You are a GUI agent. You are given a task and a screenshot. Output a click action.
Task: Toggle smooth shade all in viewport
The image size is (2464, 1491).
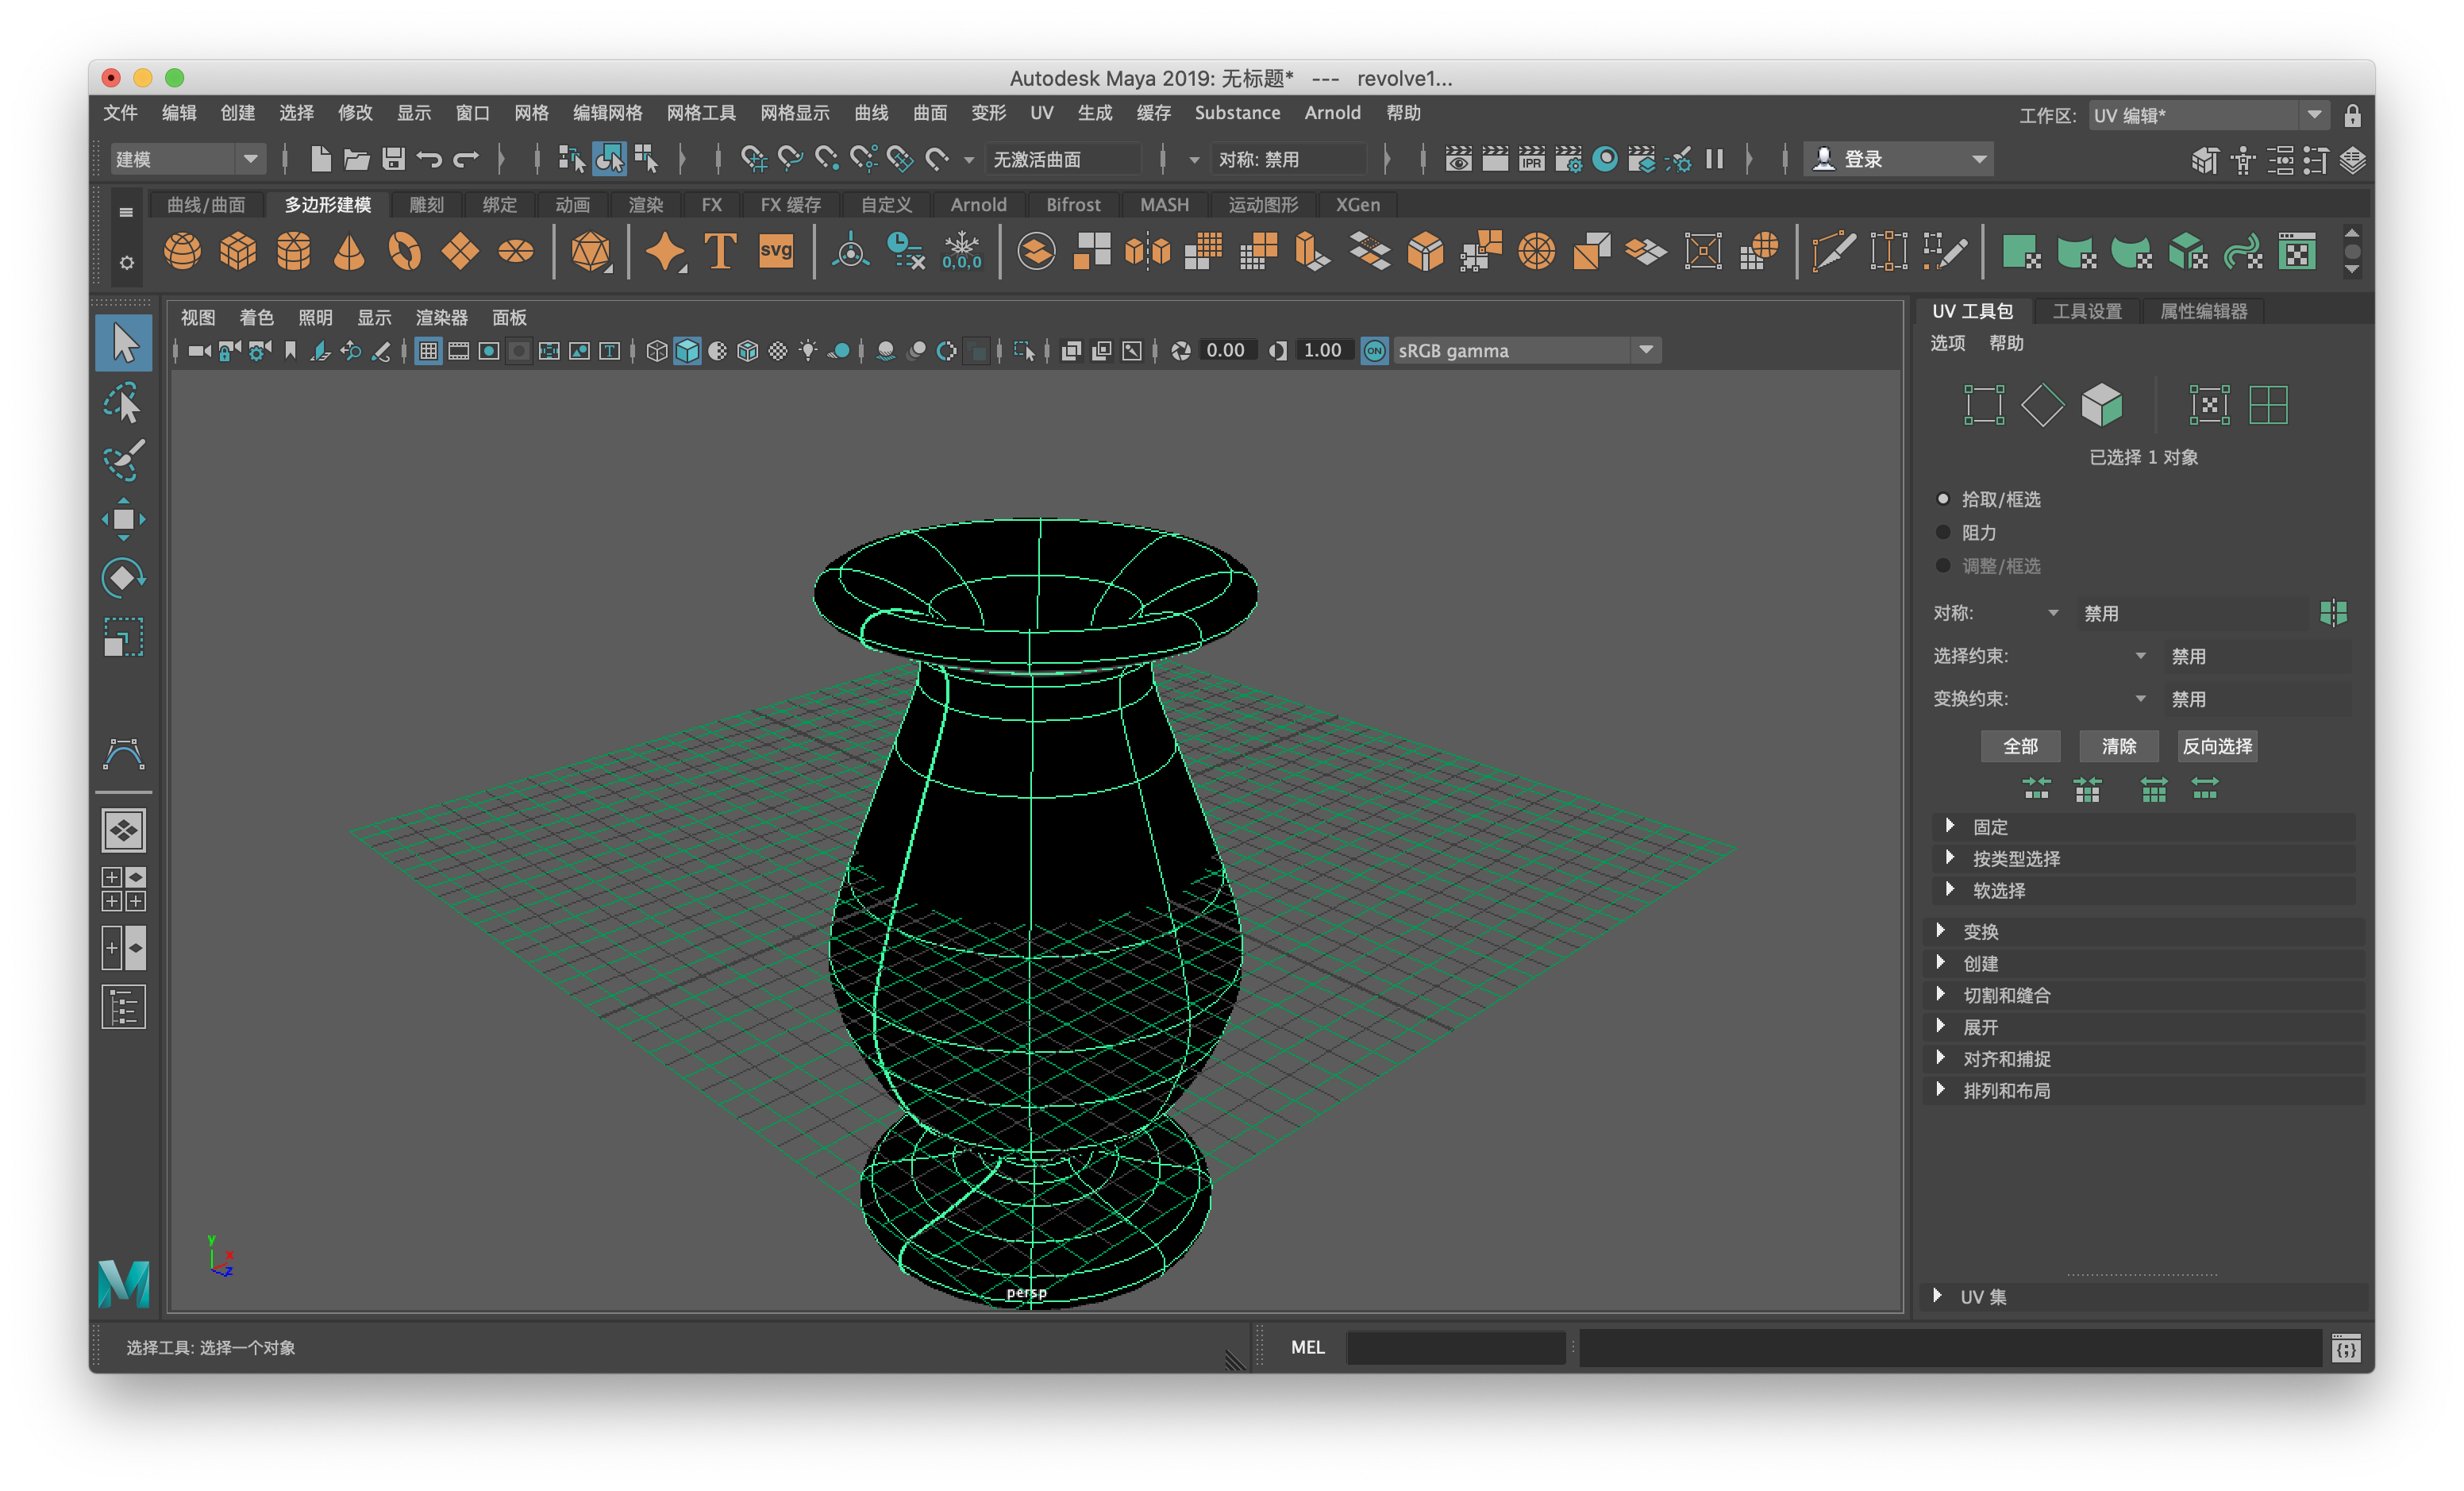click(x=687, y=351)
